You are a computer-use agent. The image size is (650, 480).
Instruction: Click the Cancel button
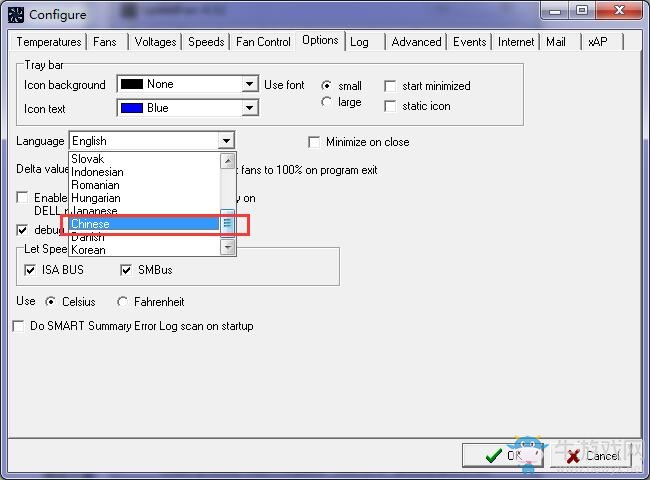tap(591, 456)
